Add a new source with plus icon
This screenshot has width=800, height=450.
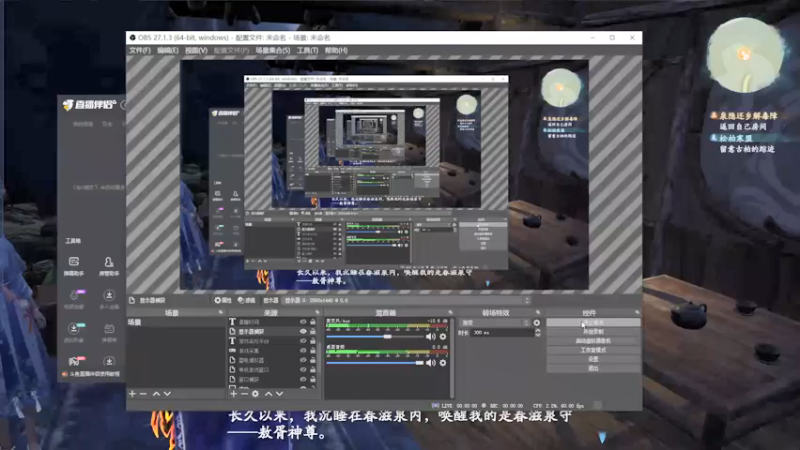tap(233, 394)
